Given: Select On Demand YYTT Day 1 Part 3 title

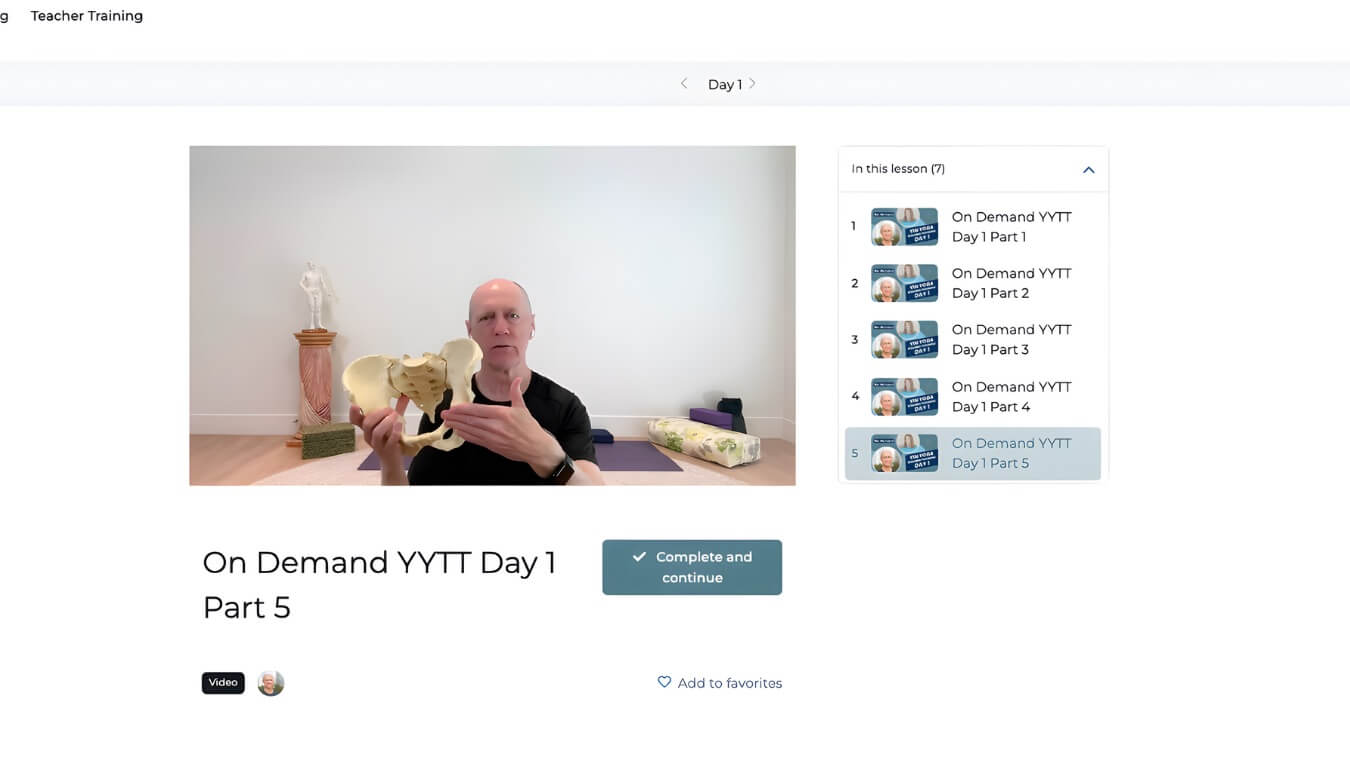Looking at the screenshot, I should (1011, 340).
